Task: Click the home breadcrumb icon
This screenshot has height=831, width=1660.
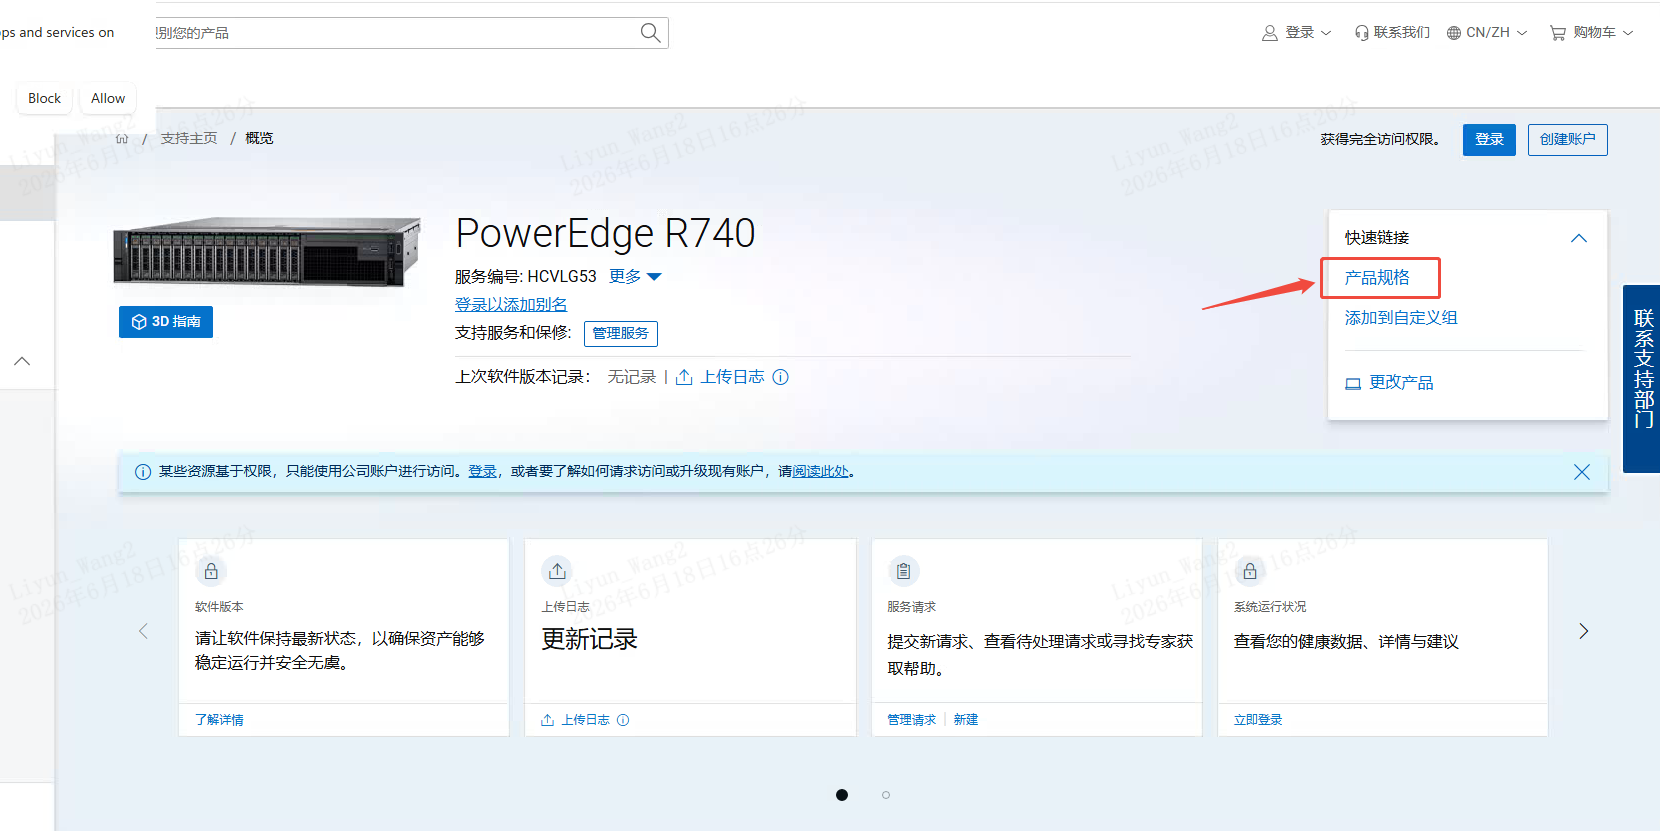Action: click(x=122, y=138)
